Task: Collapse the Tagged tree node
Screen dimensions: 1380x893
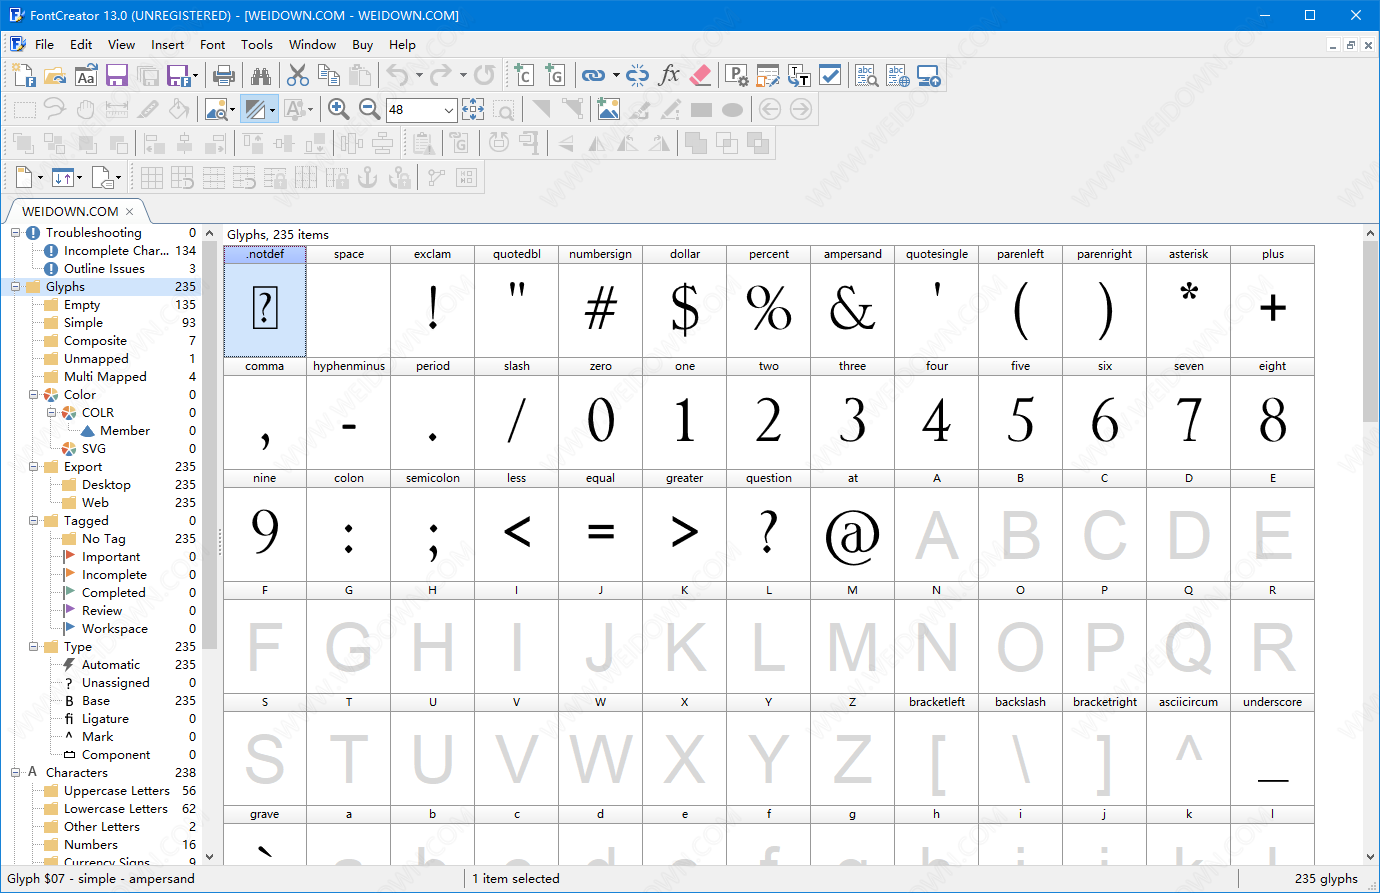Action: (x=34, y=521)
